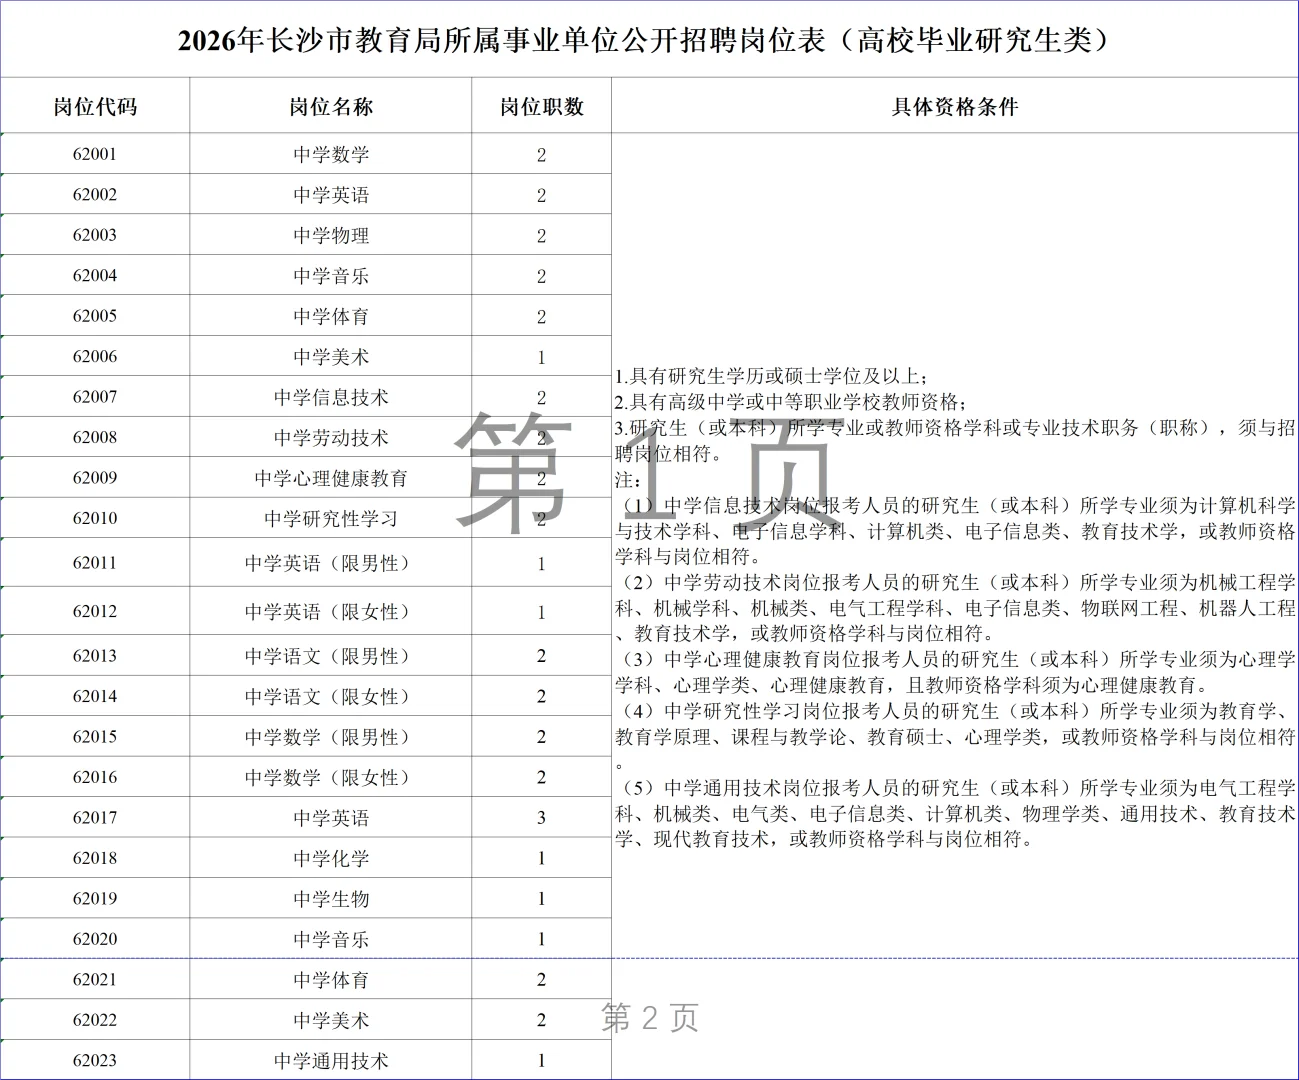Click the "中学数学（限男性）" cell

[x=331, y=737]
